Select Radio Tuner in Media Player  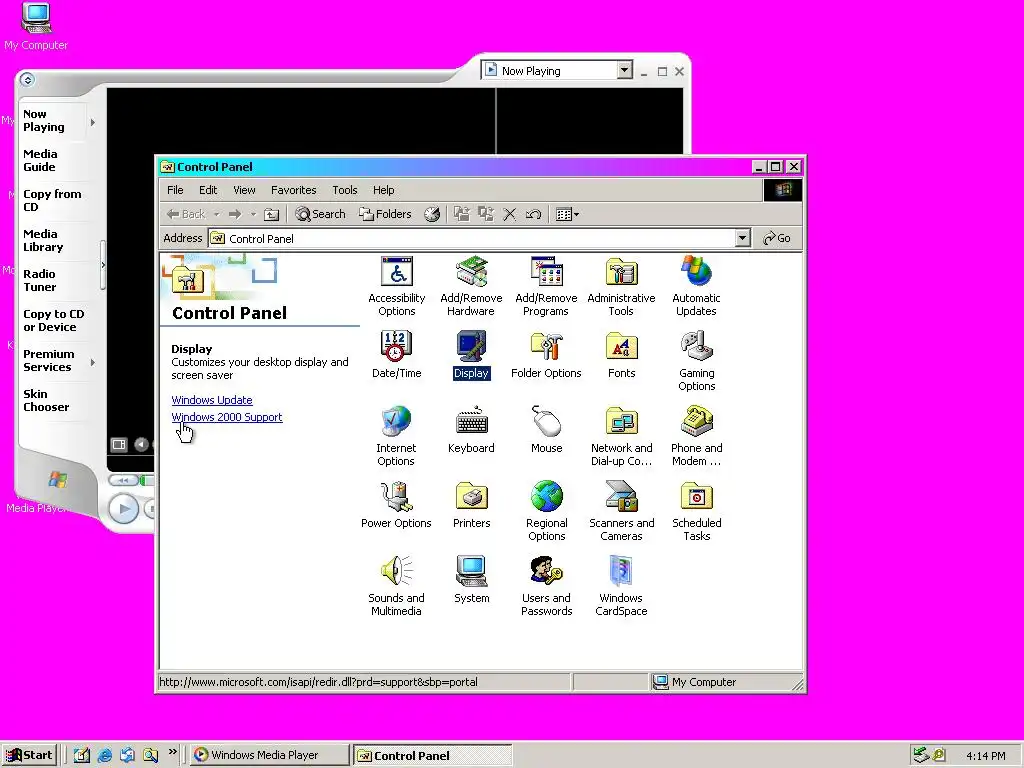coord(40,280)
